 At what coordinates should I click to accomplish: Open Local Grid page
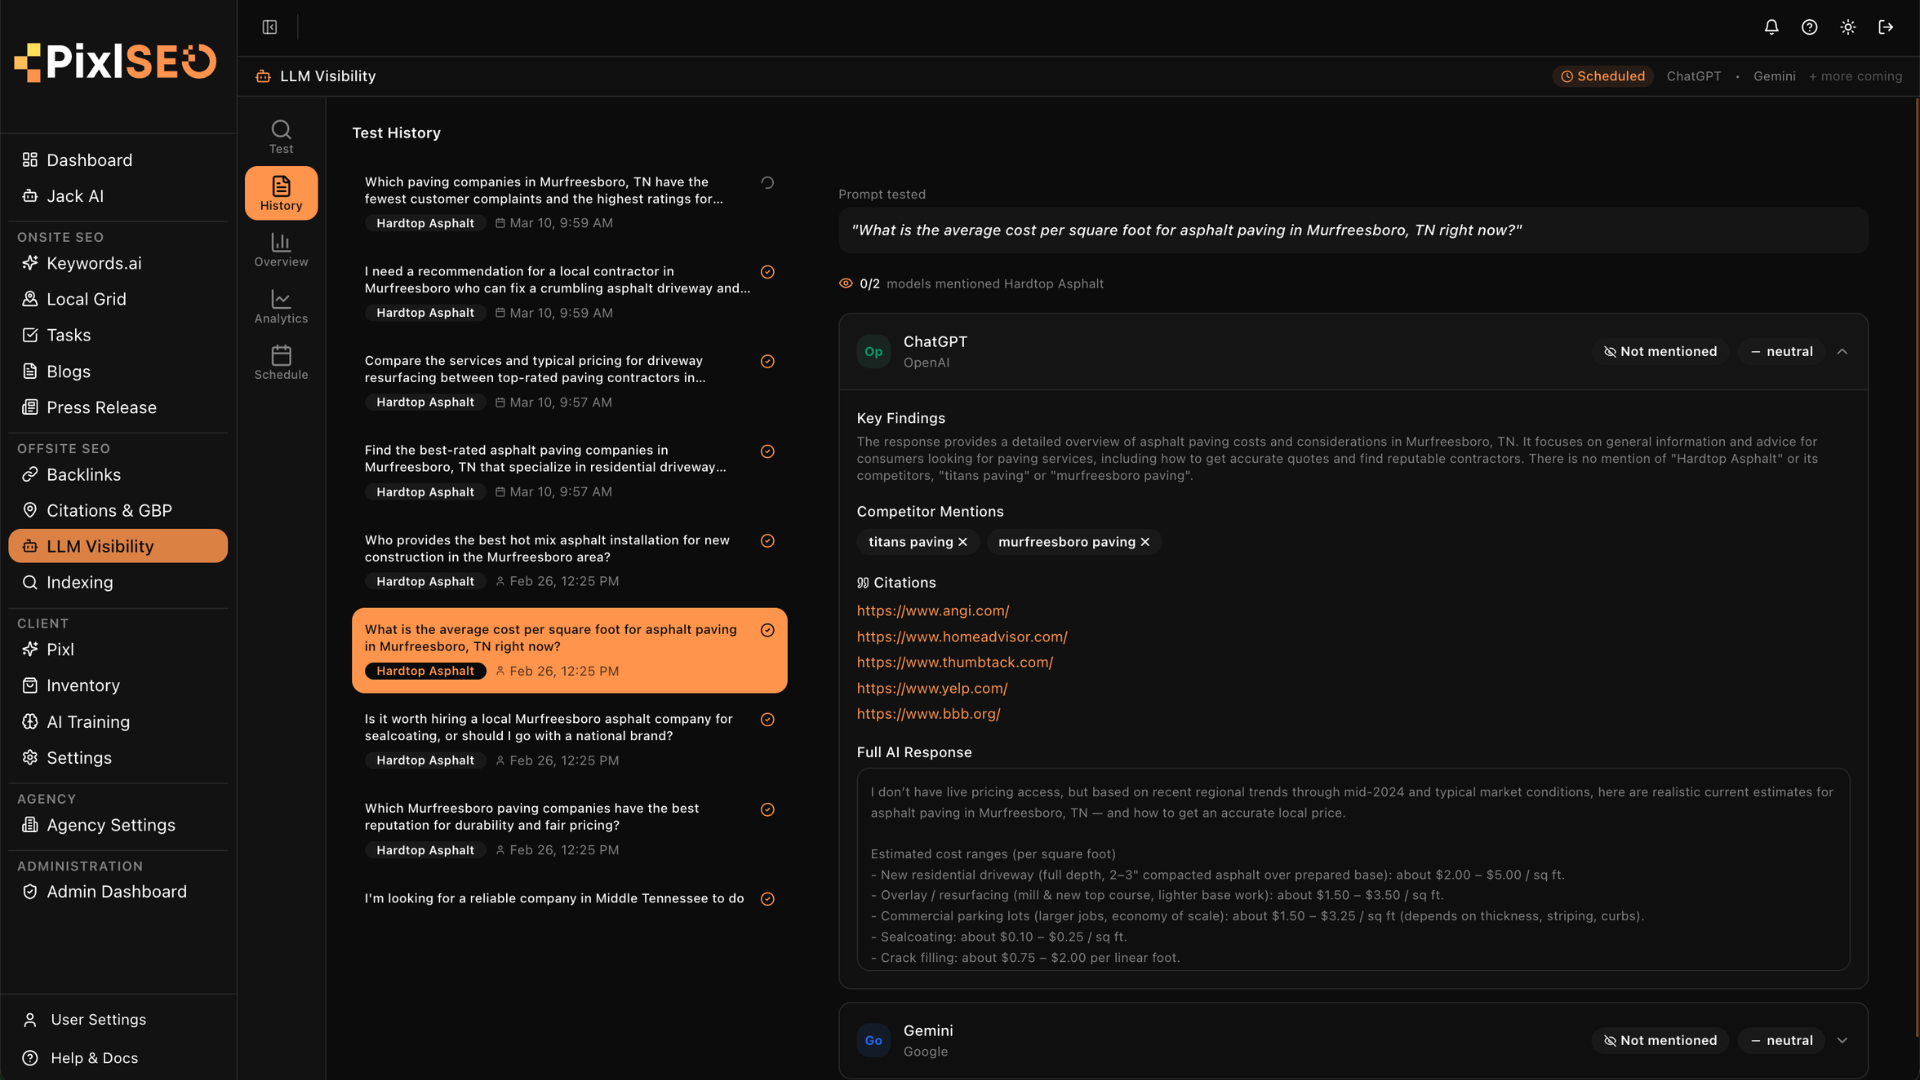pos(118,299)
